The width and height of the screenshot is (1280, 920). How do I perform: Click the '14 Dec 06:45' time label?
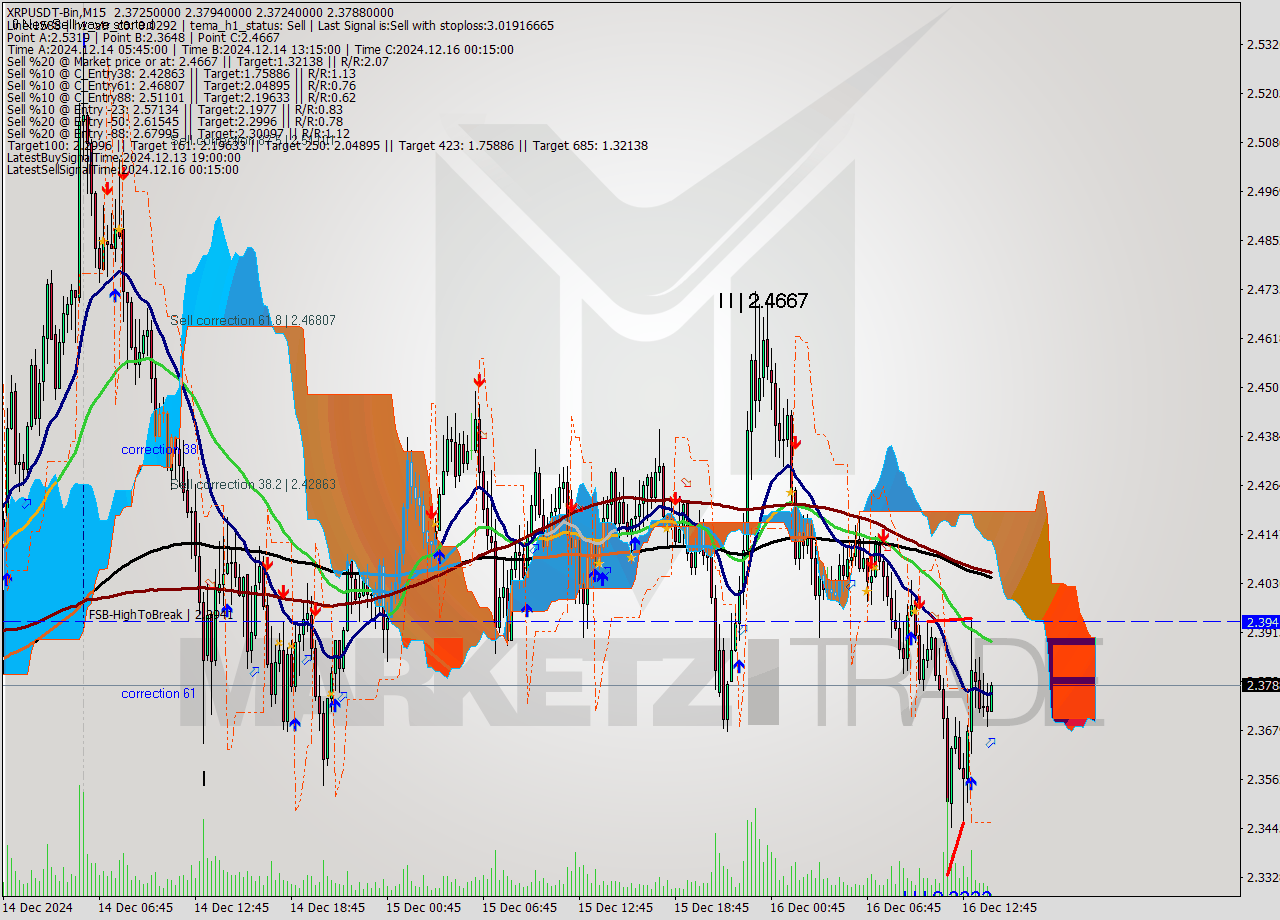(x=135, y=908)
